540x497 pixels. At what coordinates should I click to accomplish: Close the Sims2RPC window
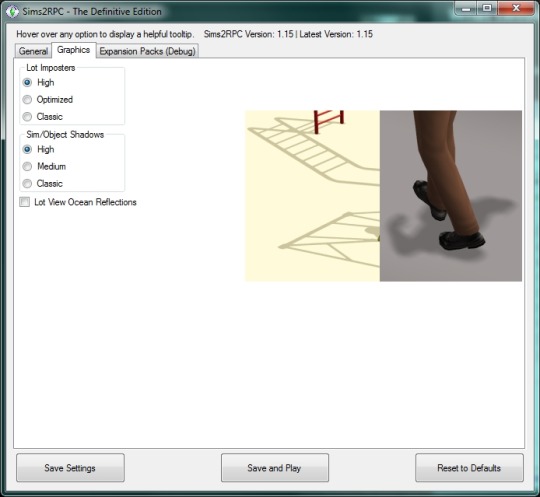pos(516,8)
